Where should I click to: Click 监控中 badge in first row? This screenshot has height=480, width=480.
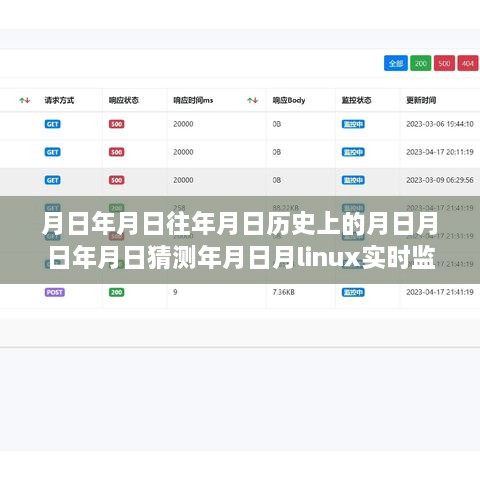tap(353, 124)
